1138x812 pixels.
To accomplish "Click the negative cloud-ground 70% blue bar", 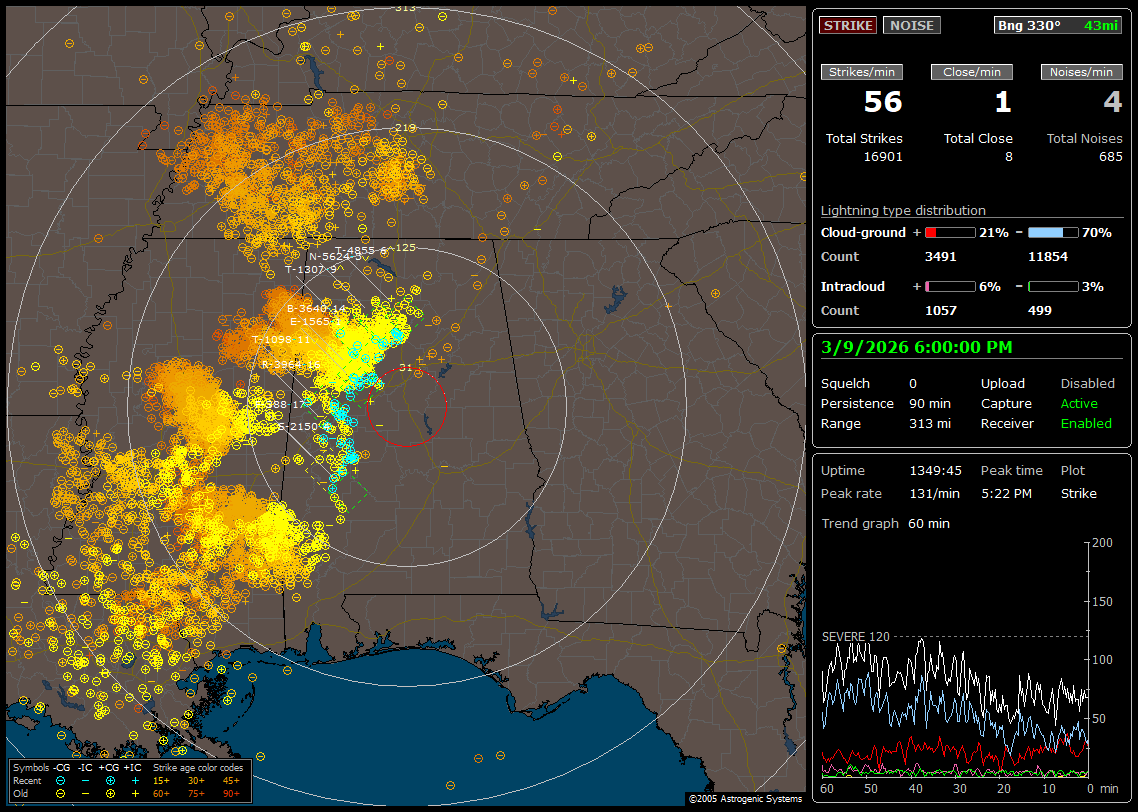I will [x=1053, y=232].
